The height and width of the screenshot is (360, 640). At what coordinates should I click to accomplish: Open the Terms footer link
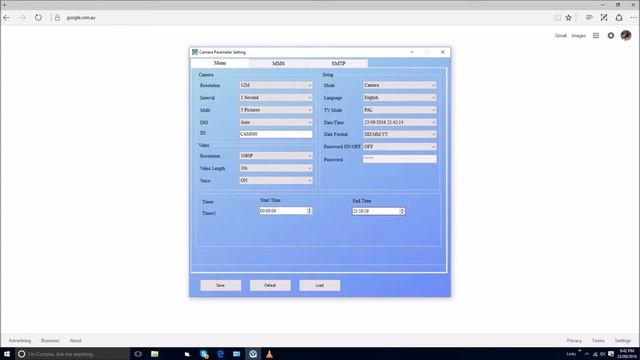[x=598, y=340]
